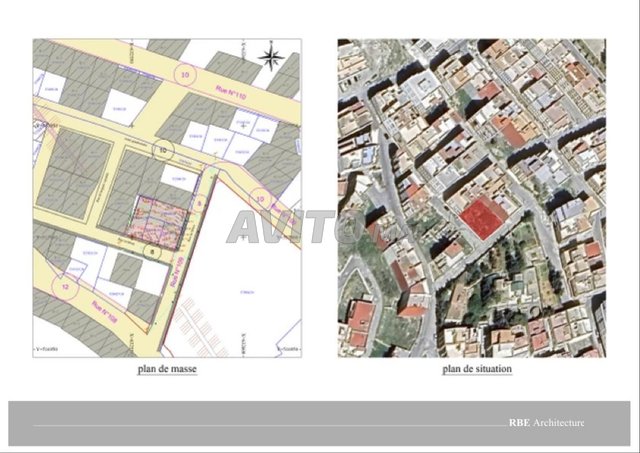Click the "plan de situation" caption

470,369
